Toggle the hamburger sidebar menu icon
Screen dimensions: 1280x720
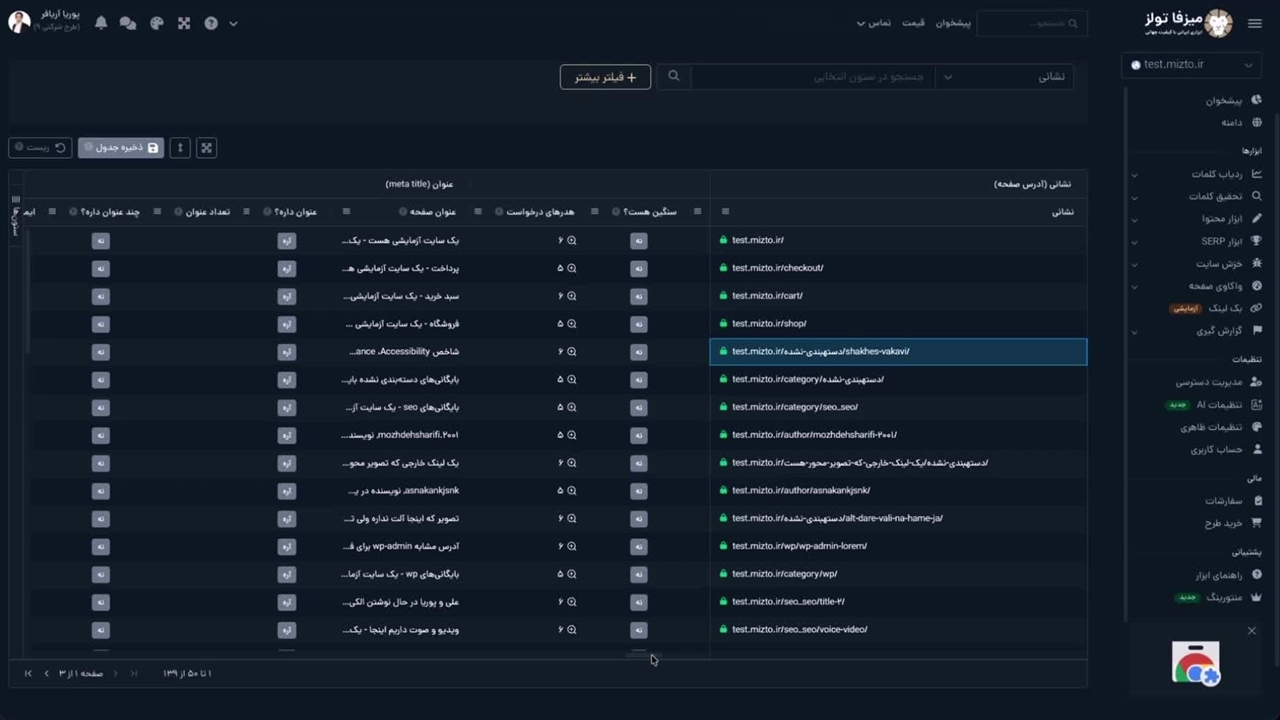[x=1255, y=23]
